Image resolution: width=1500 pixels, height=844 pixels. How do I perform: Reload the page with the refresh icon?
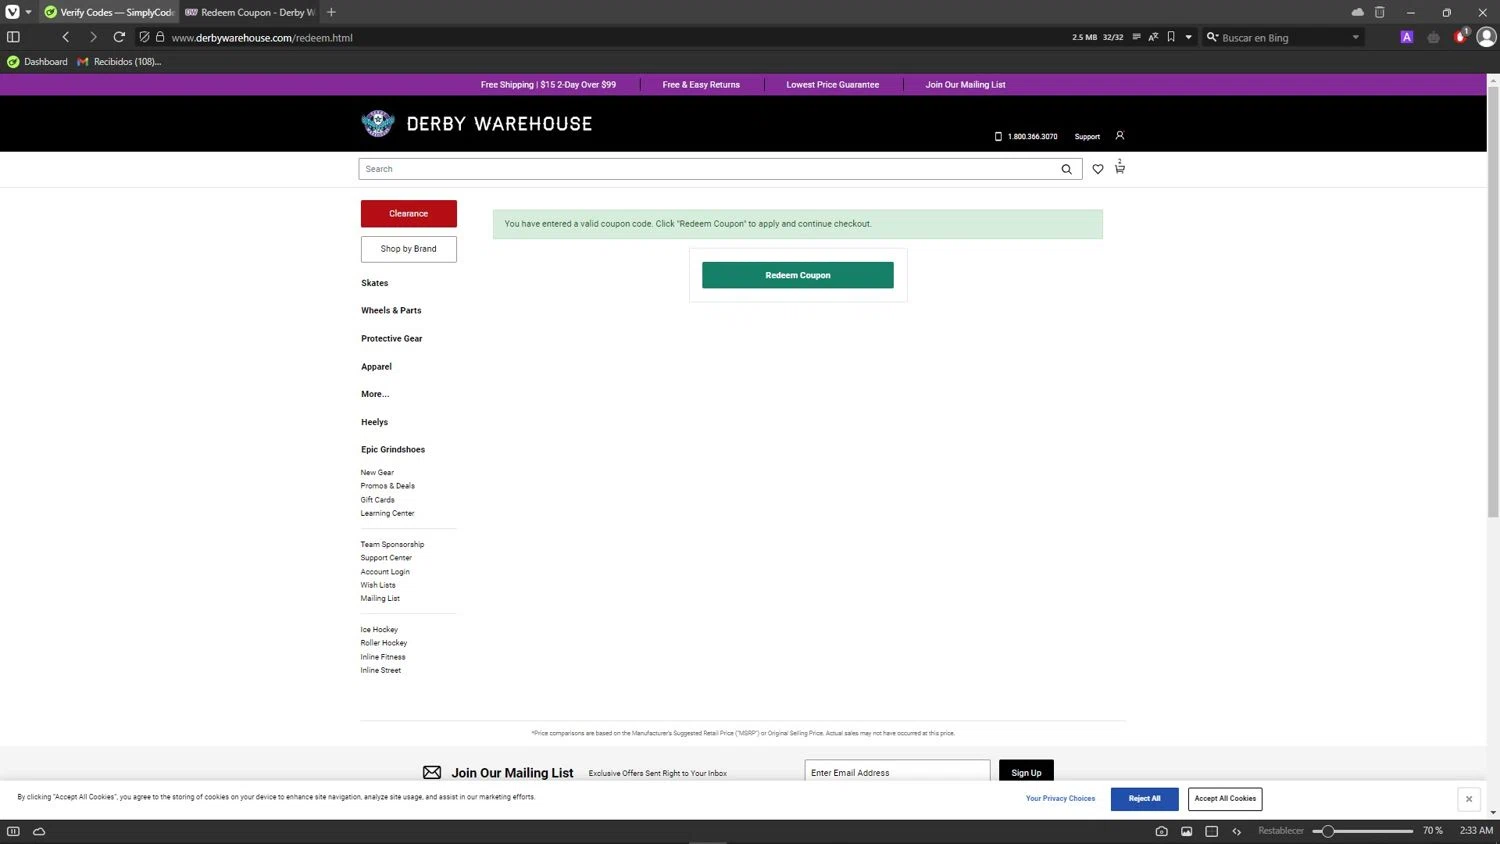click(119, 37)
